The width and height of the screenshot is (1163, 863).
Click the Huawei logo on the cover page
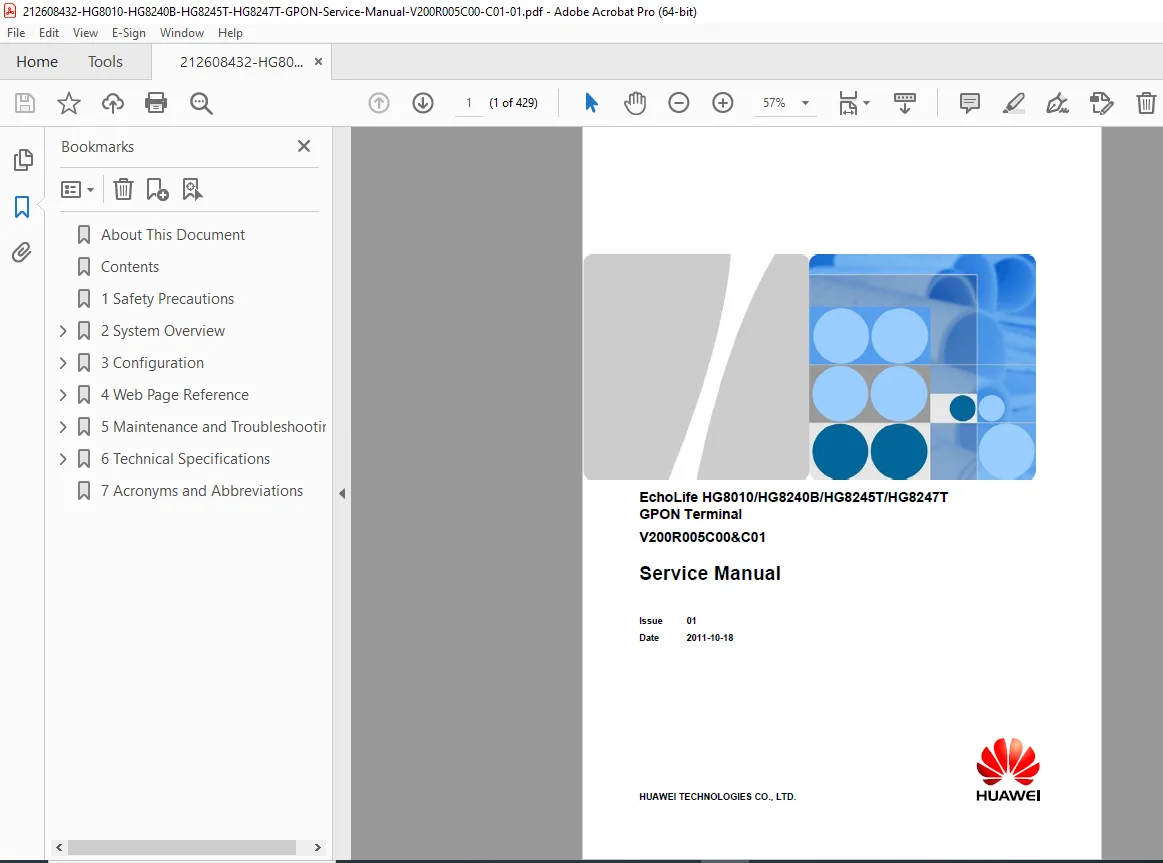point(1008,770)
